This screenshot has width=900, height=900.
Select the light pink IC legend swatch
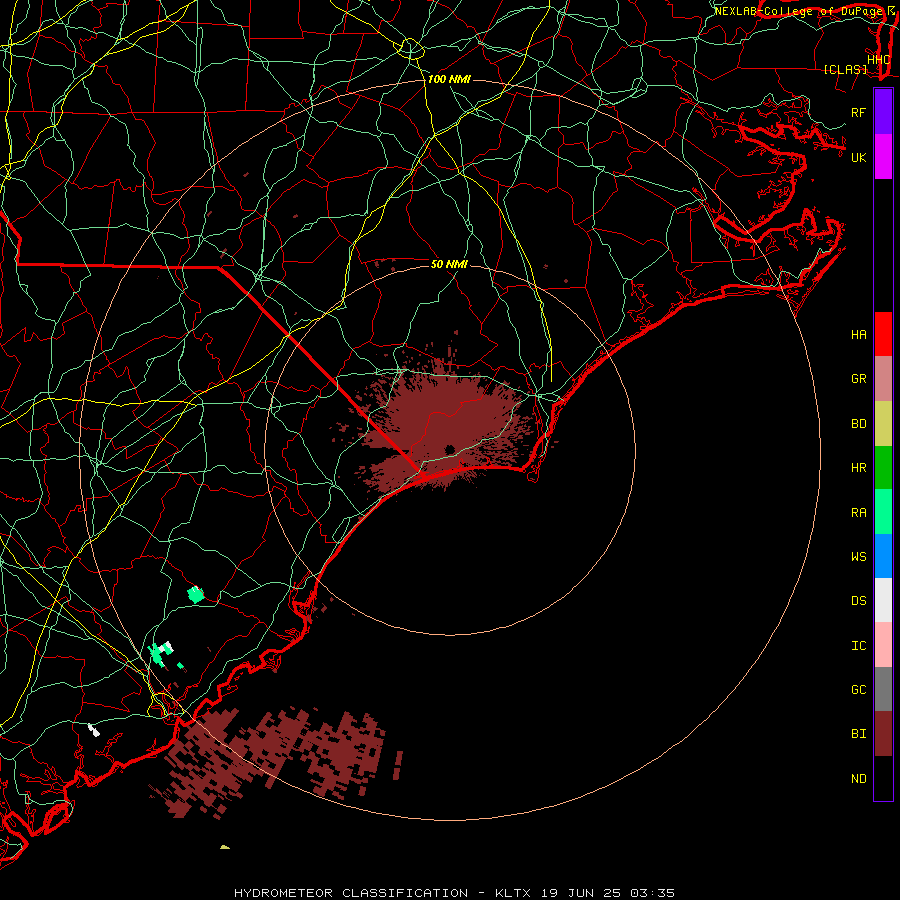[x=883, y=645]
